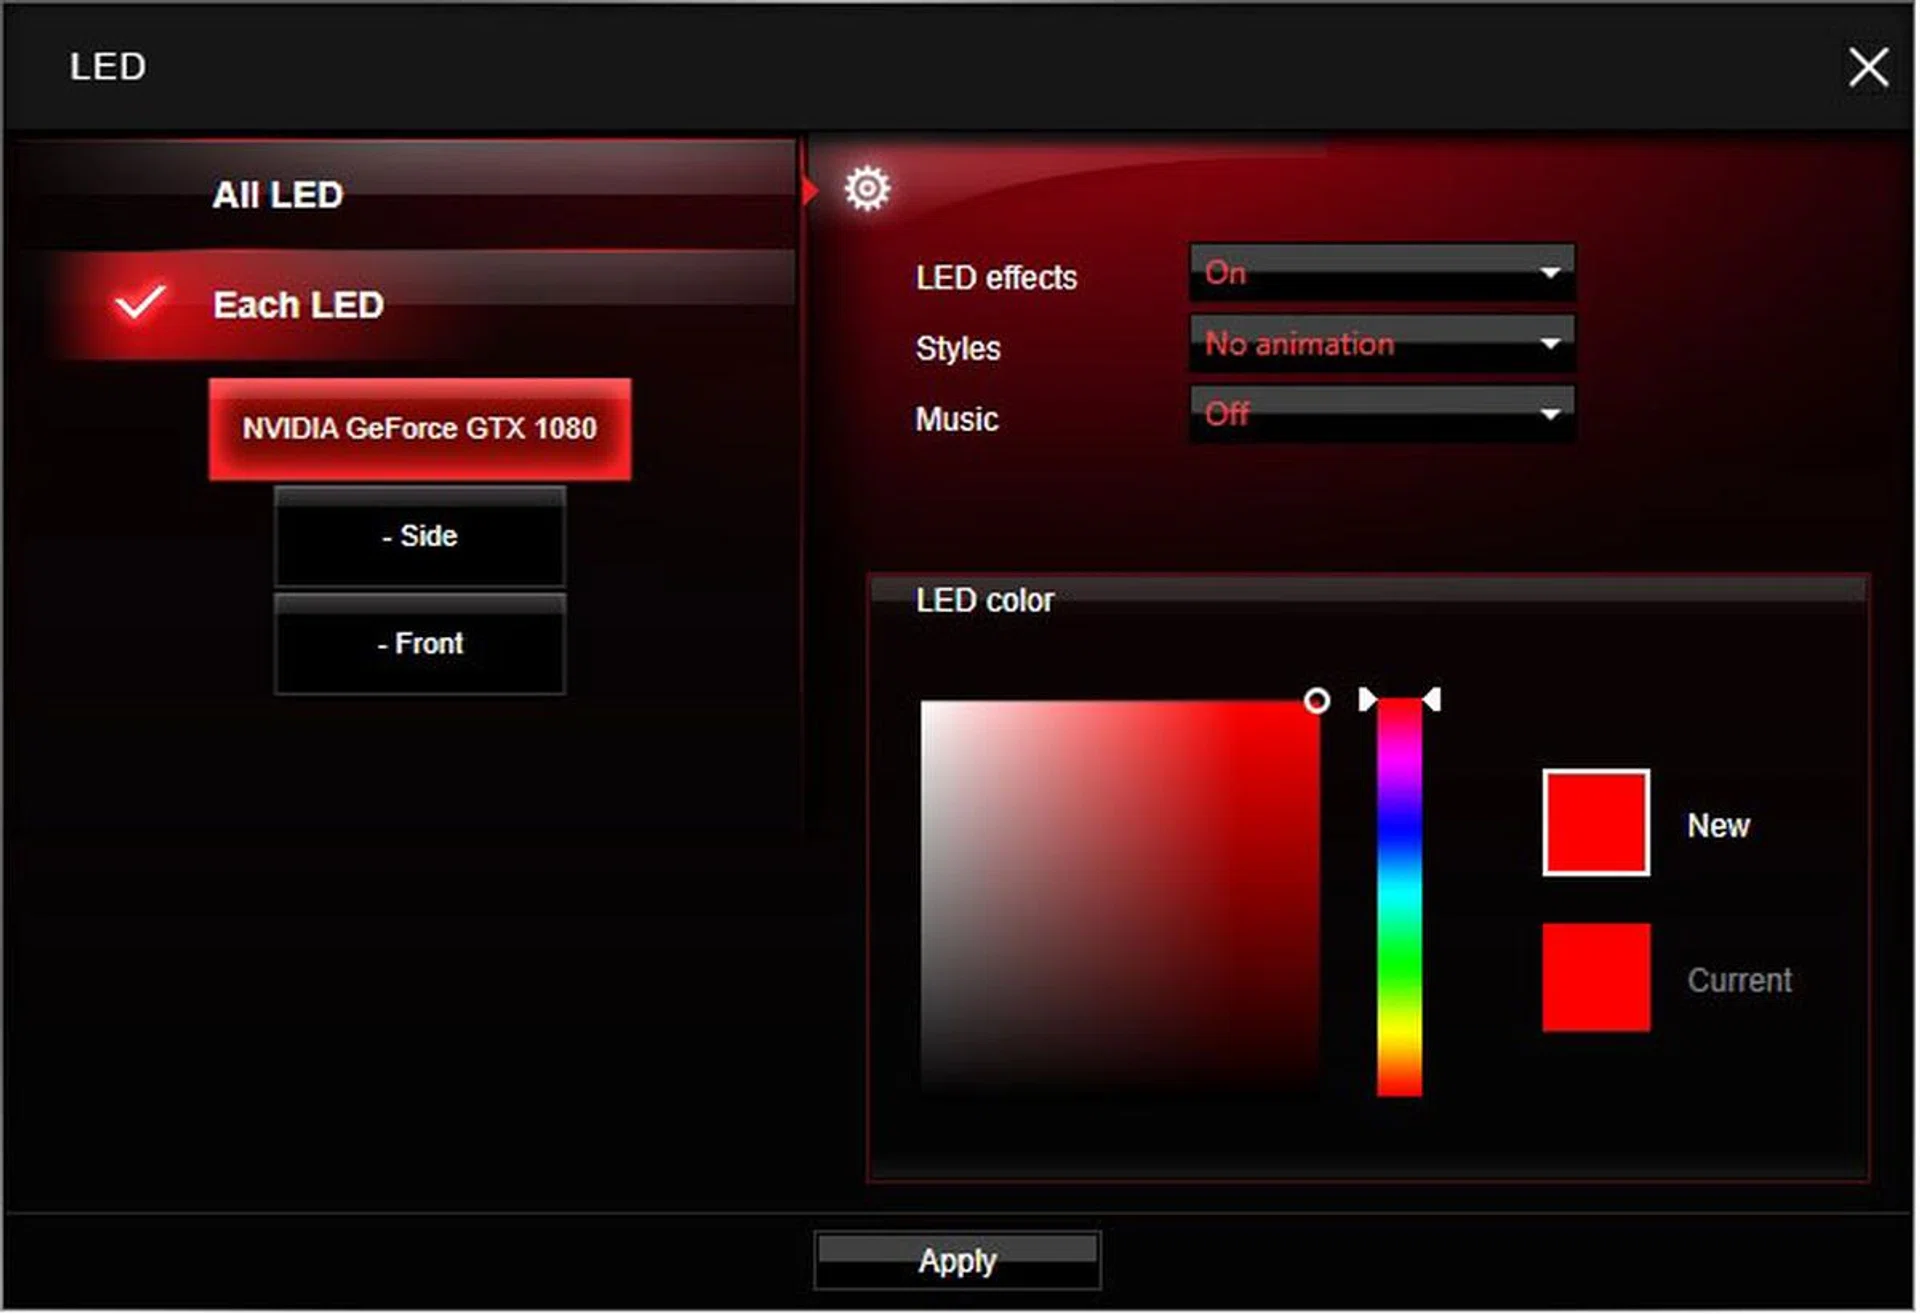Screen dimensions: 1920x1314
Task: Click the gear settings icon
Action: click(x=867, y=188)
